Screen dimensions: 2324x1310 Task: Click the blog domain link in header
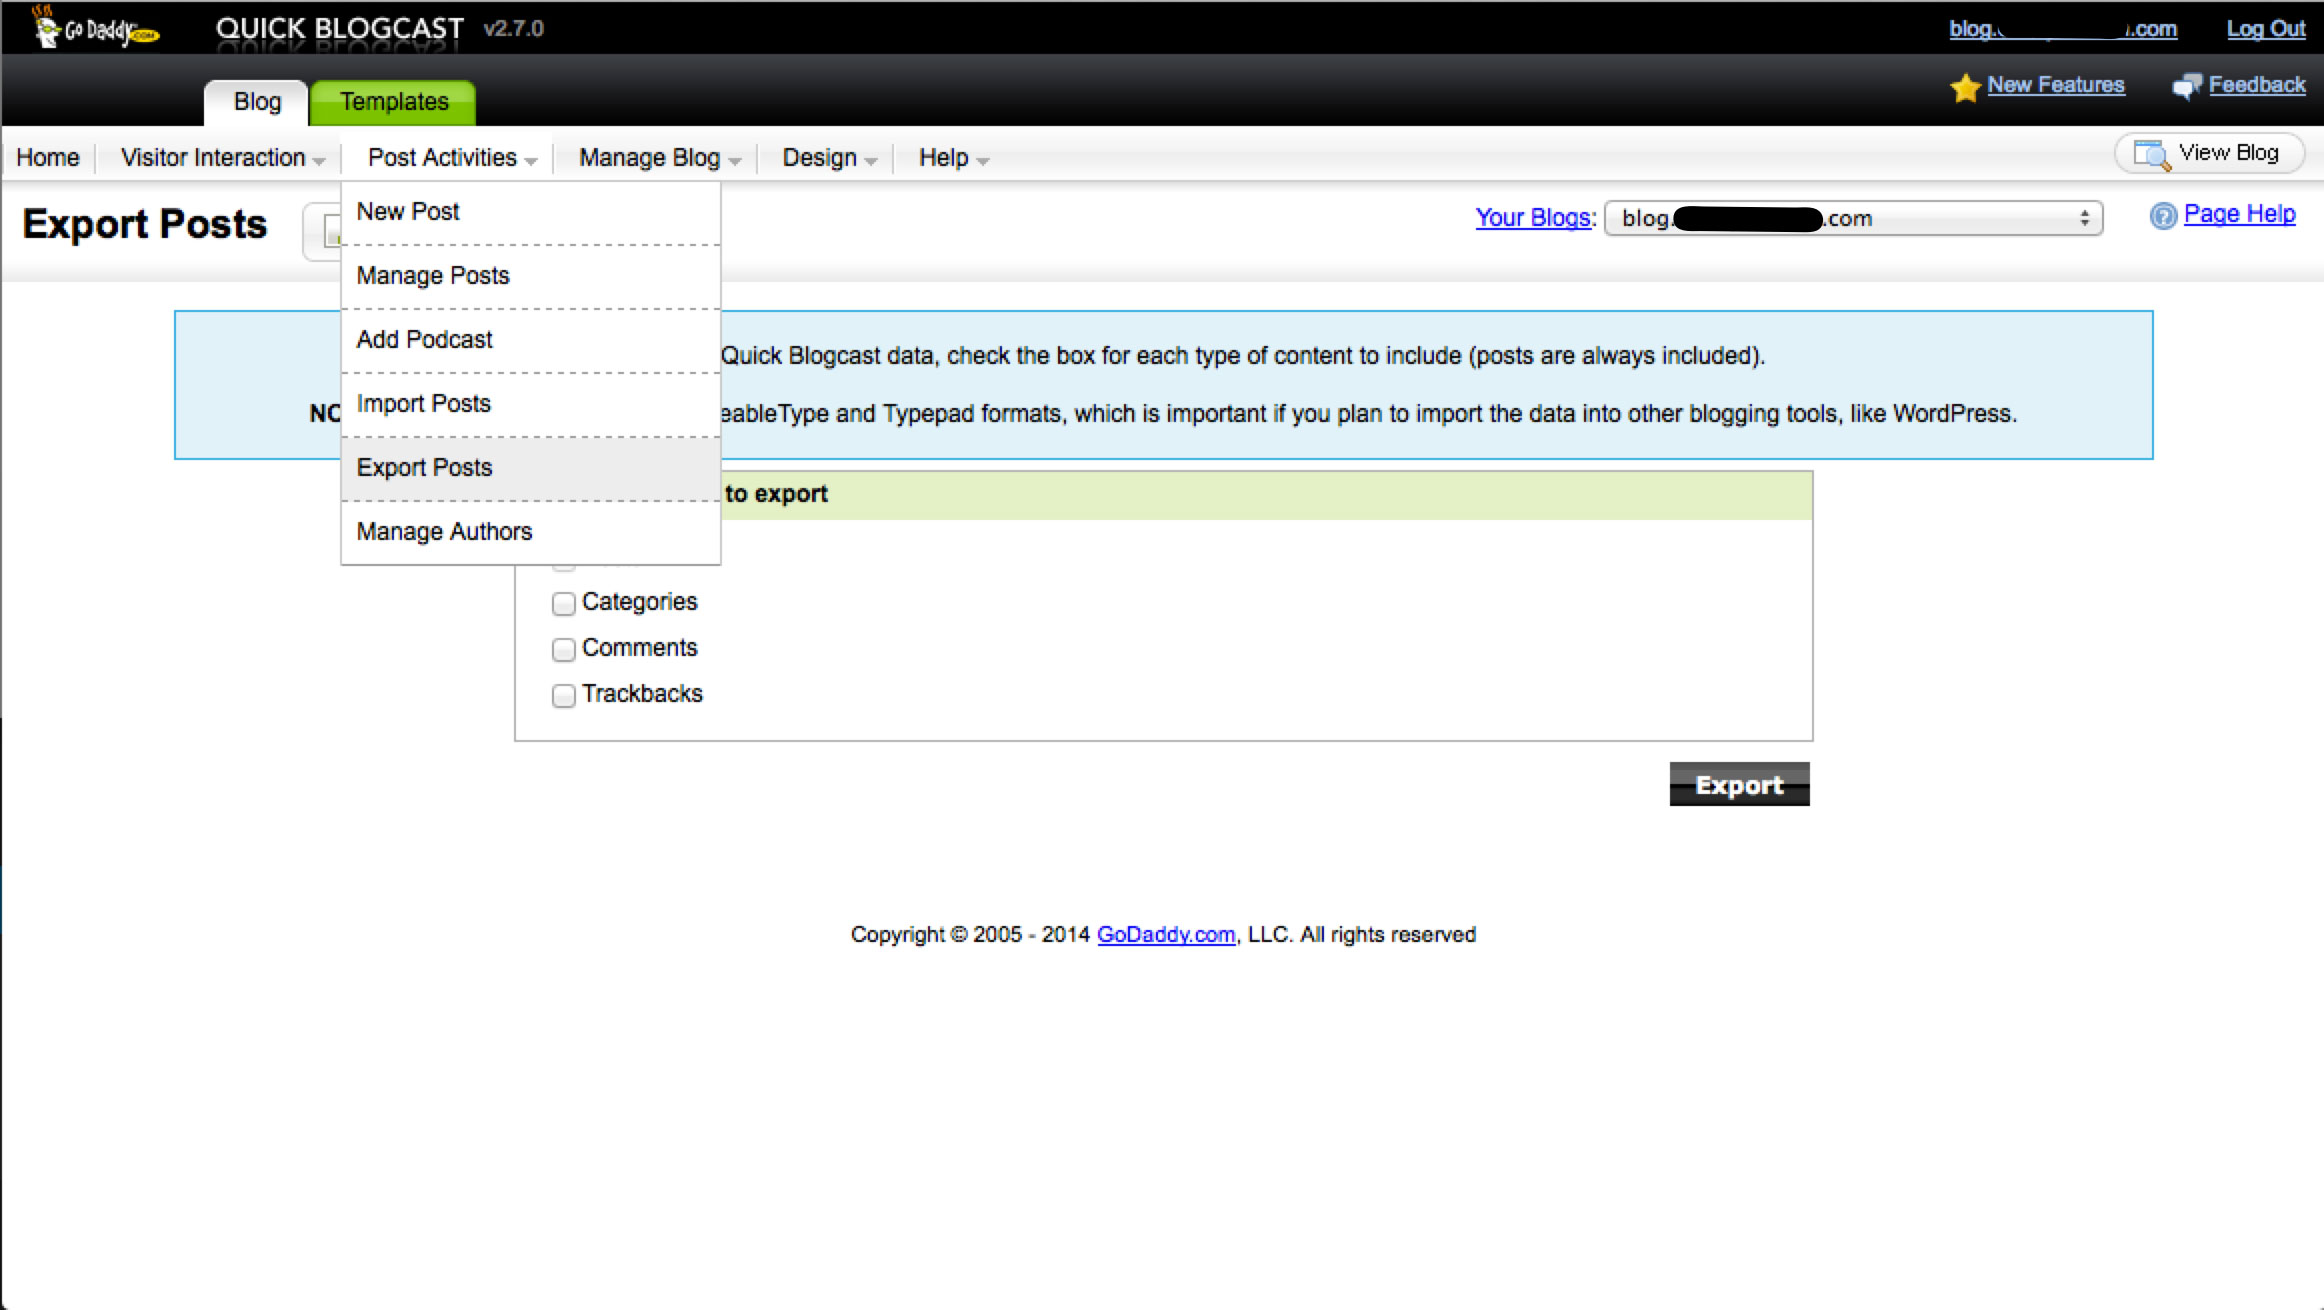click(x=2062, y=29)
